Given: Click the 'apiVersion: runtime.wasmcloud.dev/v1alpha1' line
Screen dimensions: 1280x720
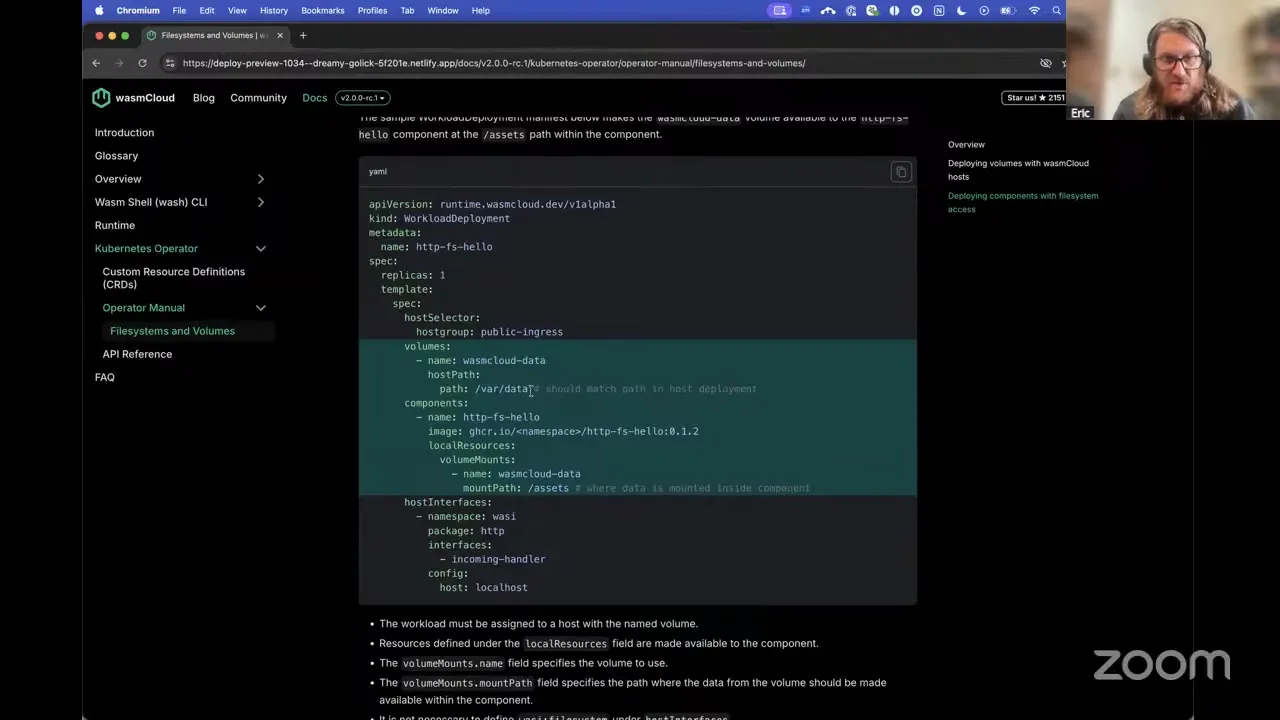Looking at the screenshot, I should coord(492,204).
